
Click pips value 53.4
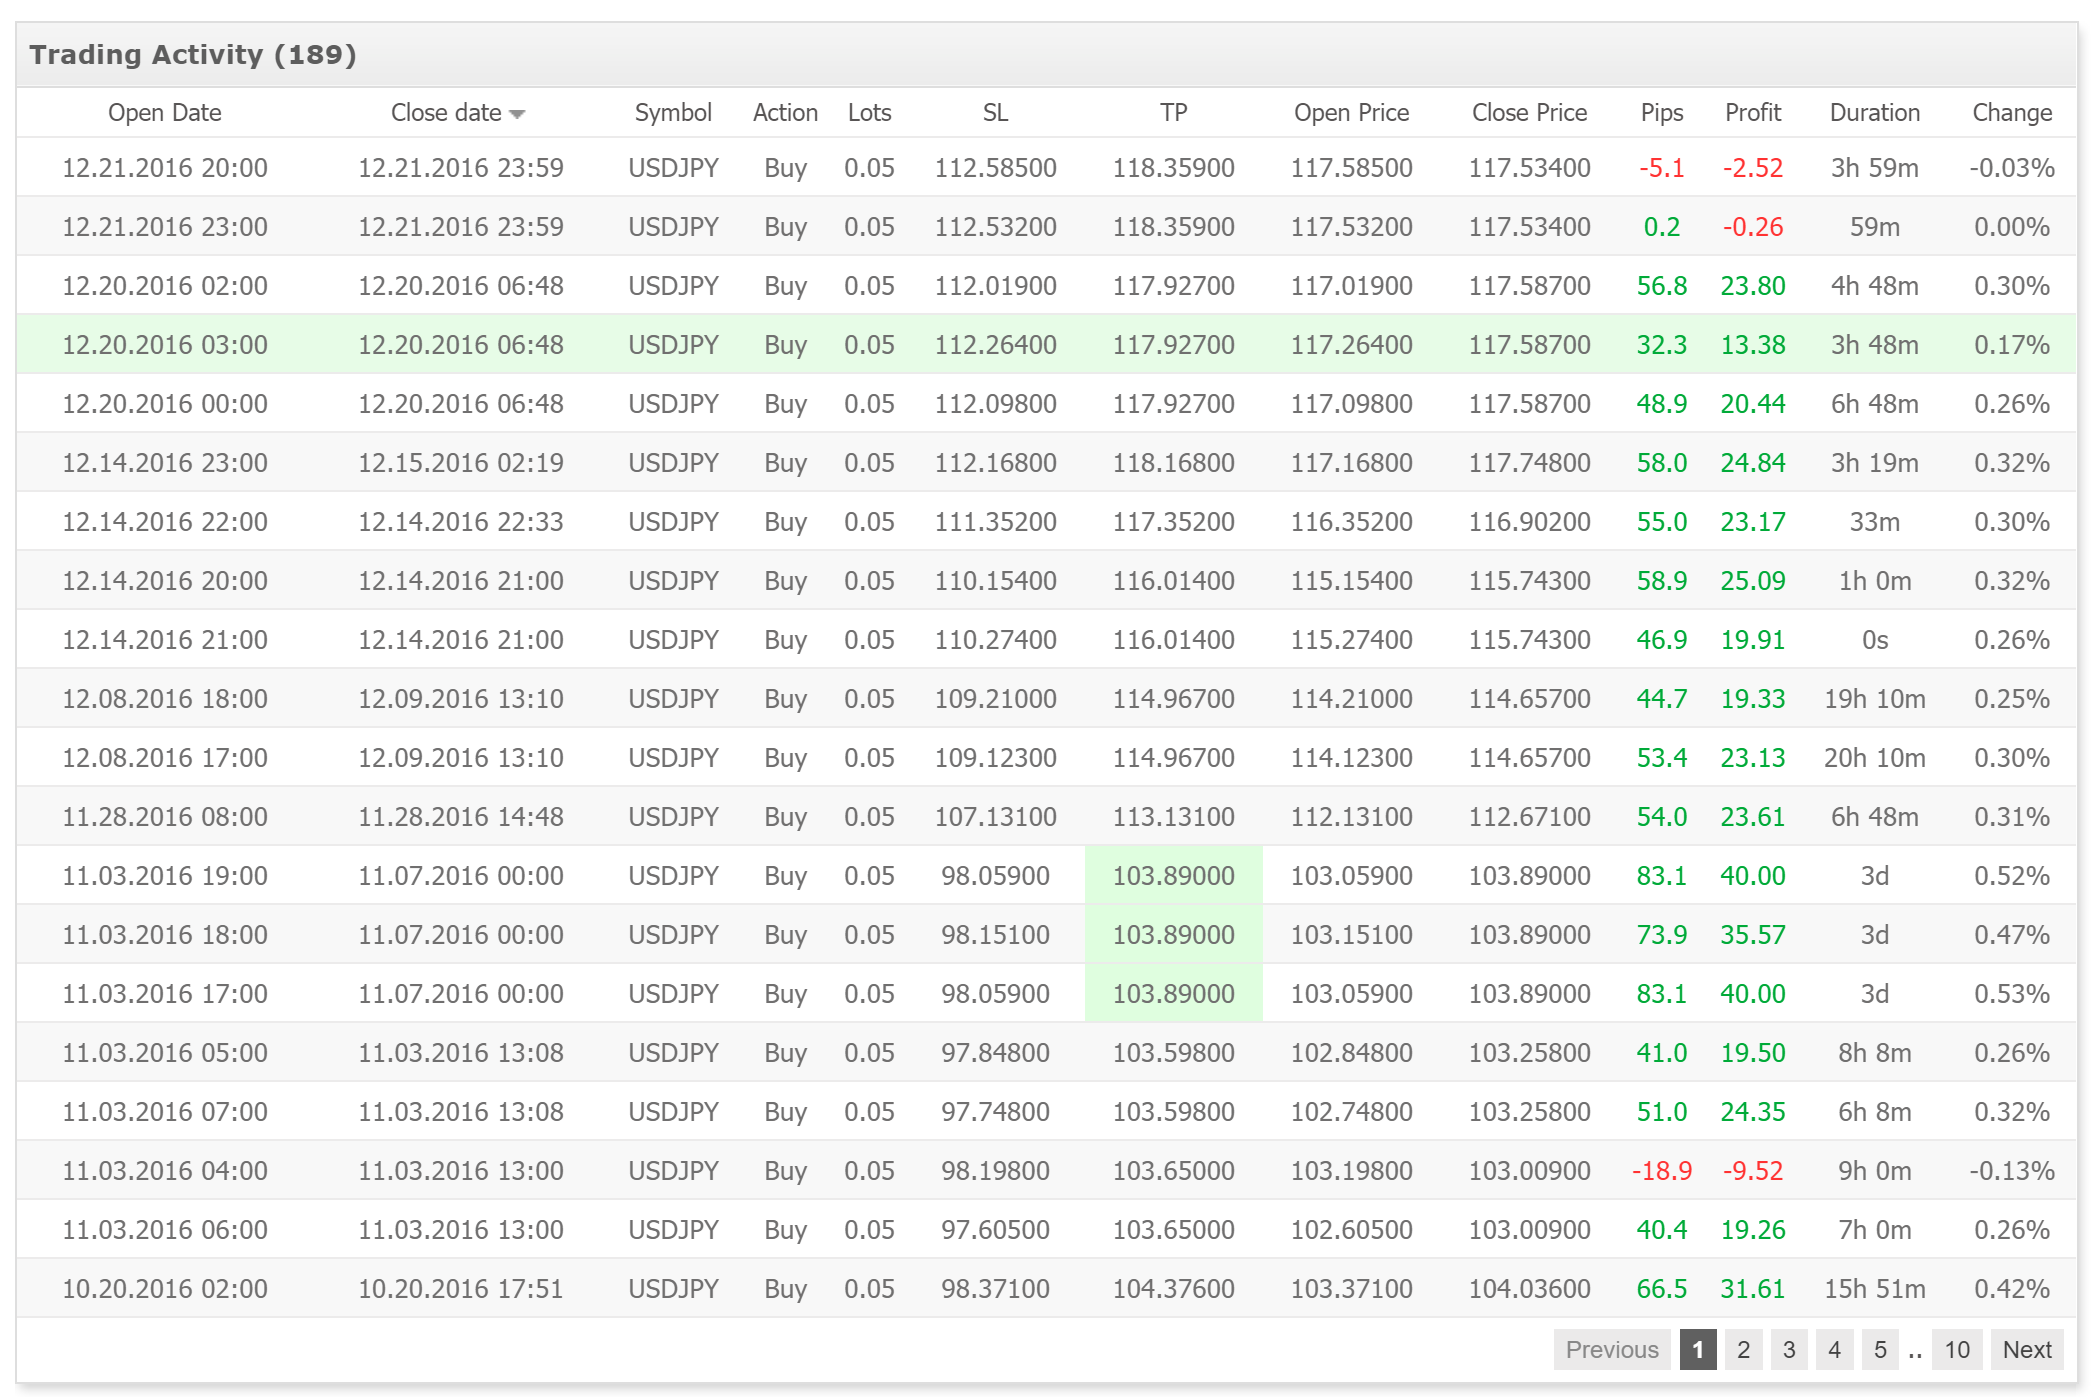pyautogui.click(x=1661, y=758)
